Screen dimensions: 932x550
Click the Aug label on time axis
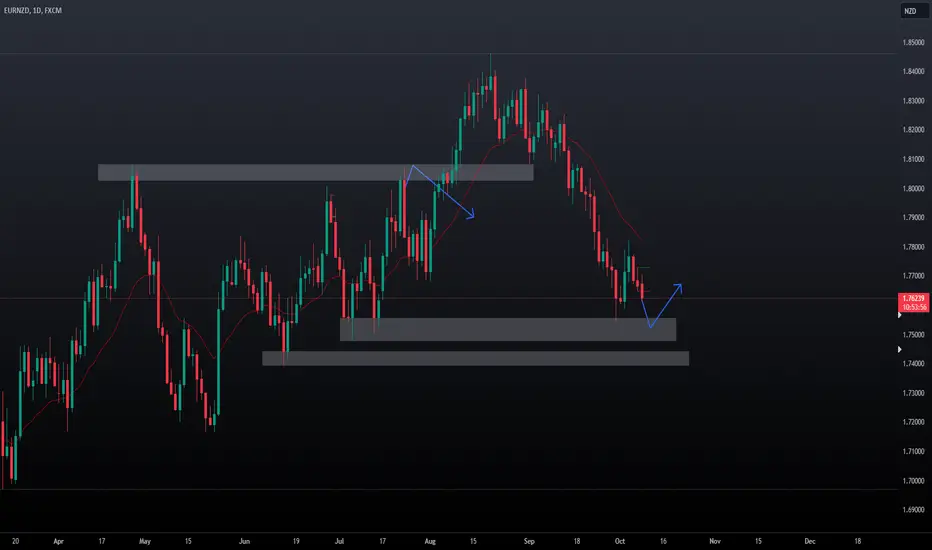430,541
